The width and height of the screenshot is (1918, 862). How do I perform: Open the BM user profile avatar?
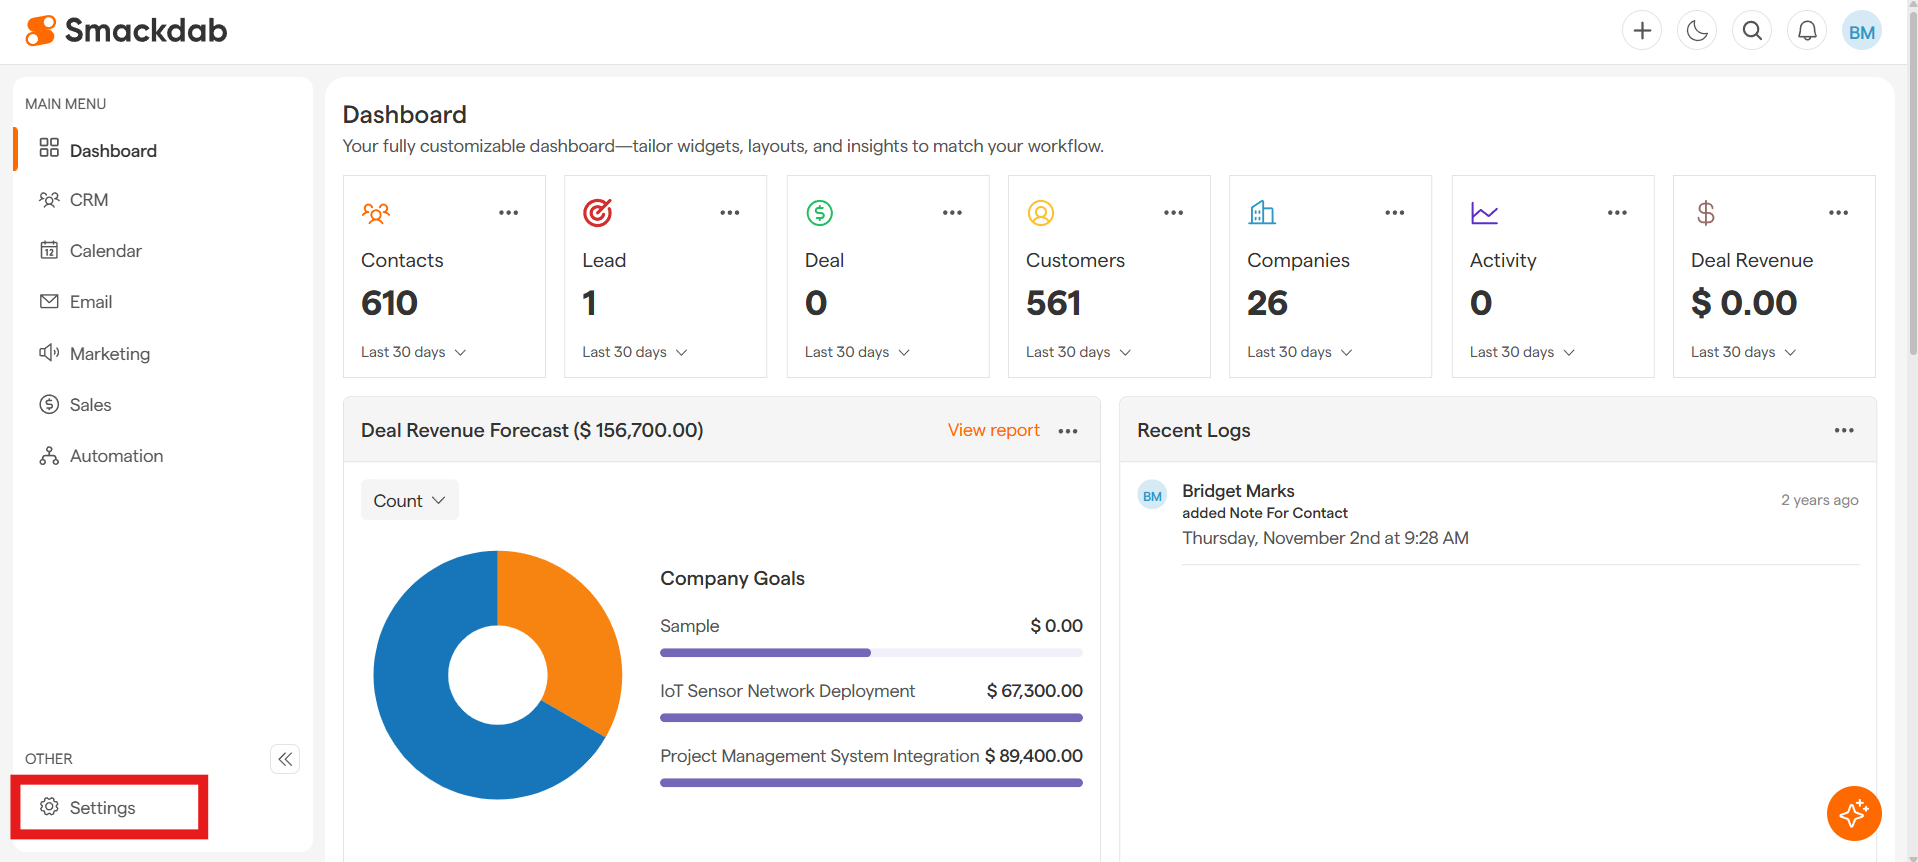pos(1861,32)
